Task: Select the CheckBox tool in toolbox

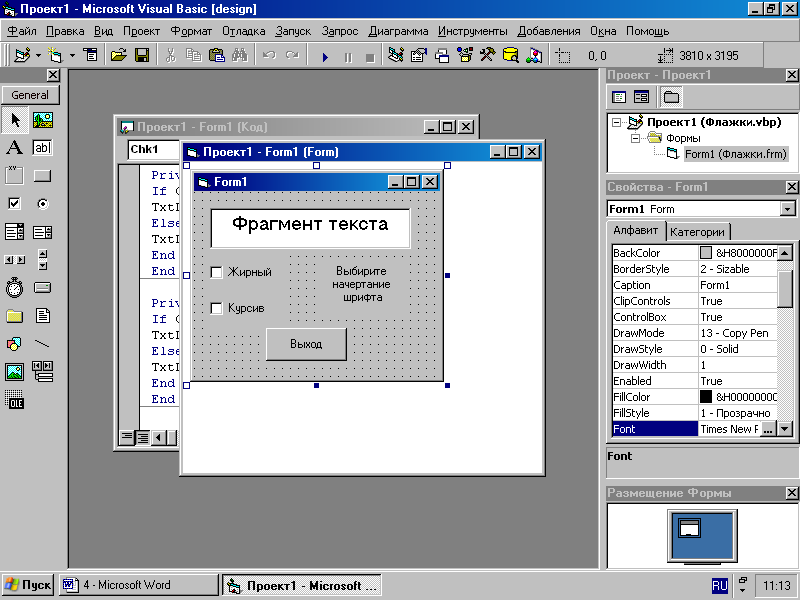Action: click(14, 204)
